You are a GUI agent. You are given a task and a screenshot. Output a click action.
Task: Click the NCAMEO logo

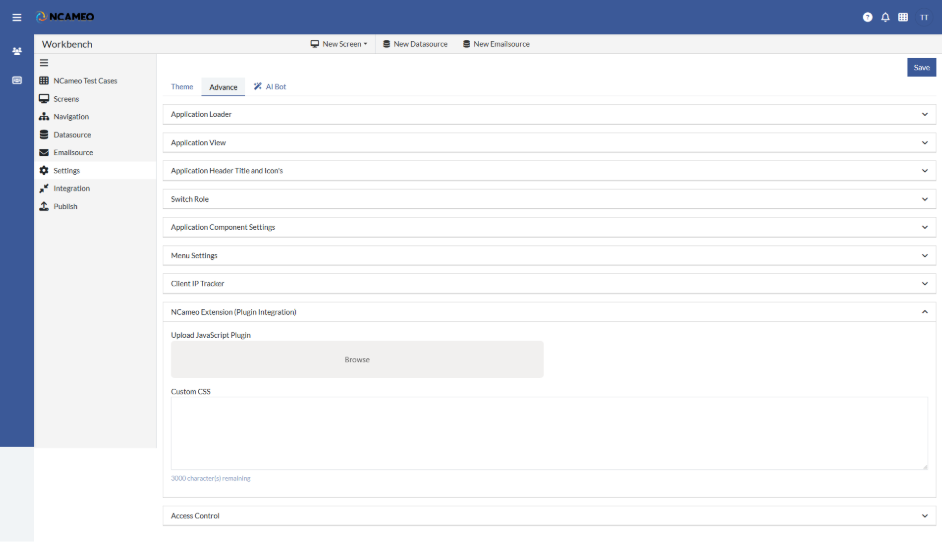point(65,17)
